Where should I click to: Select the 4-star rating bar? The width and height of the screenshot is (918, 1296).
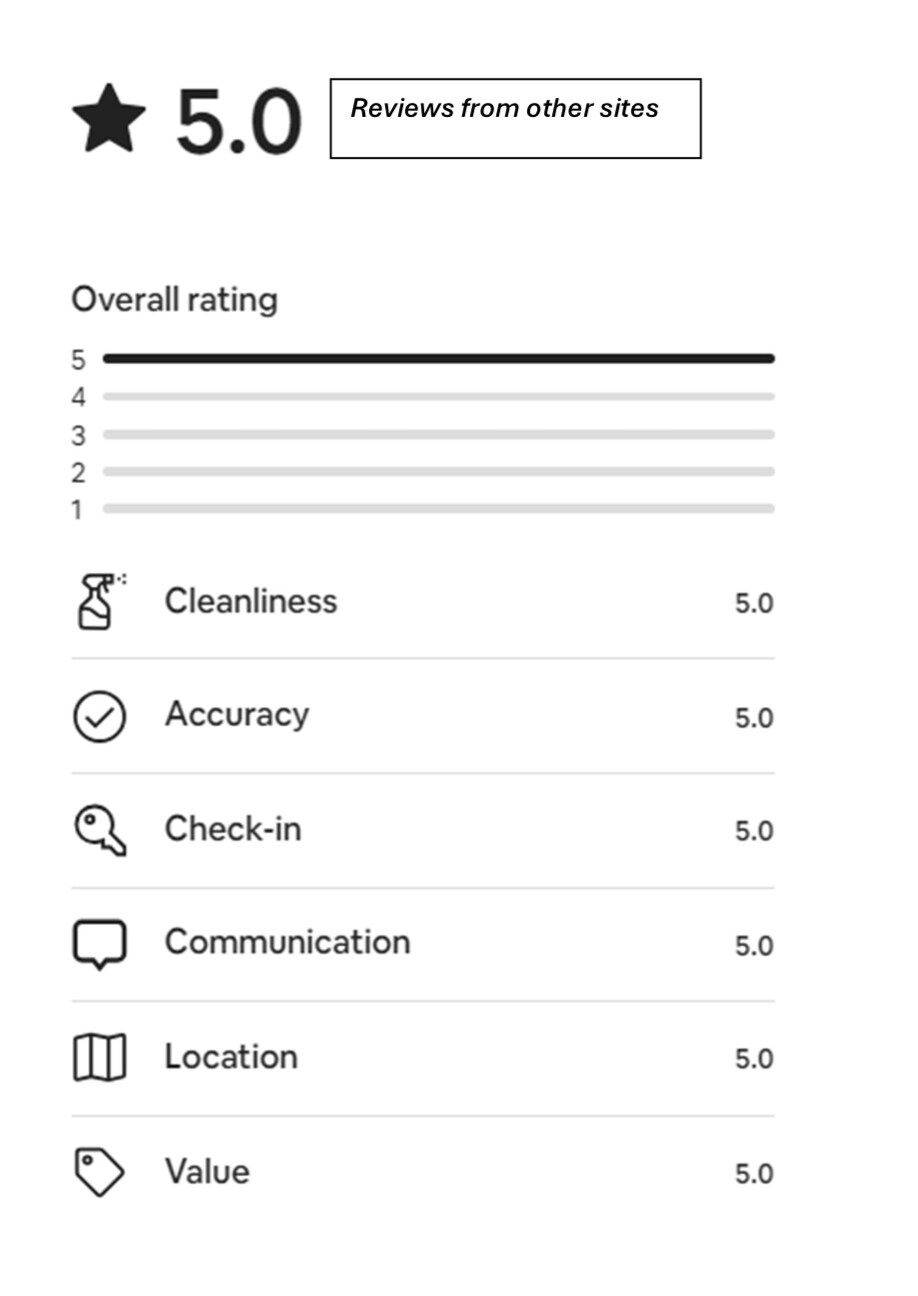438,397
